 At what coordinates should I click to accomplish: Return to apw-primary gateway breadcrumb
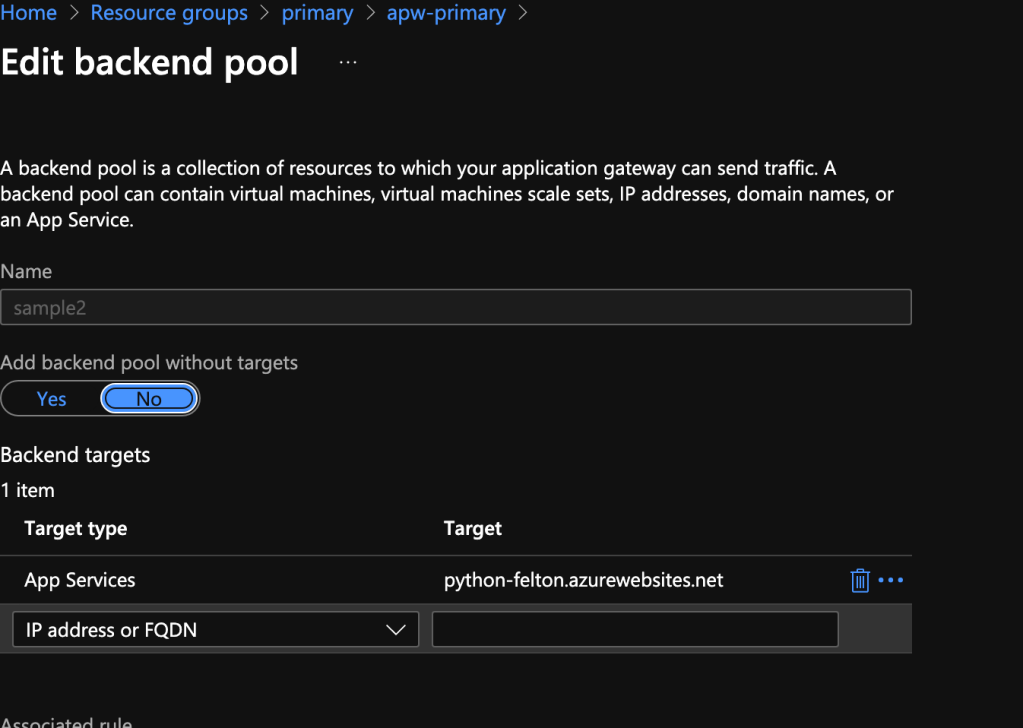(446, 13)
